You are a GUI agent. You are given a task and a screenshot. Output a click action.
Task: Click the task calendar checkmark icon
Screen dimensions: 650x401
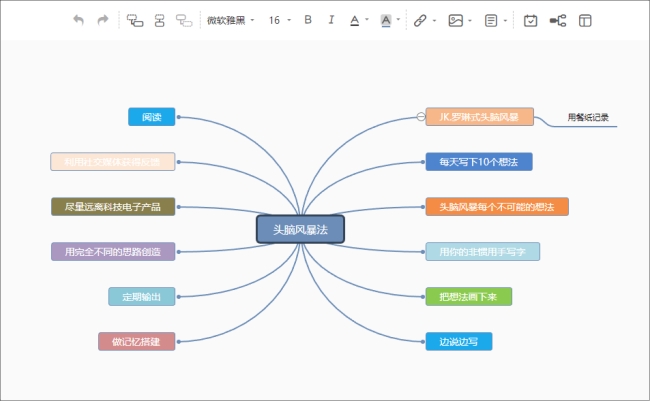531,20
